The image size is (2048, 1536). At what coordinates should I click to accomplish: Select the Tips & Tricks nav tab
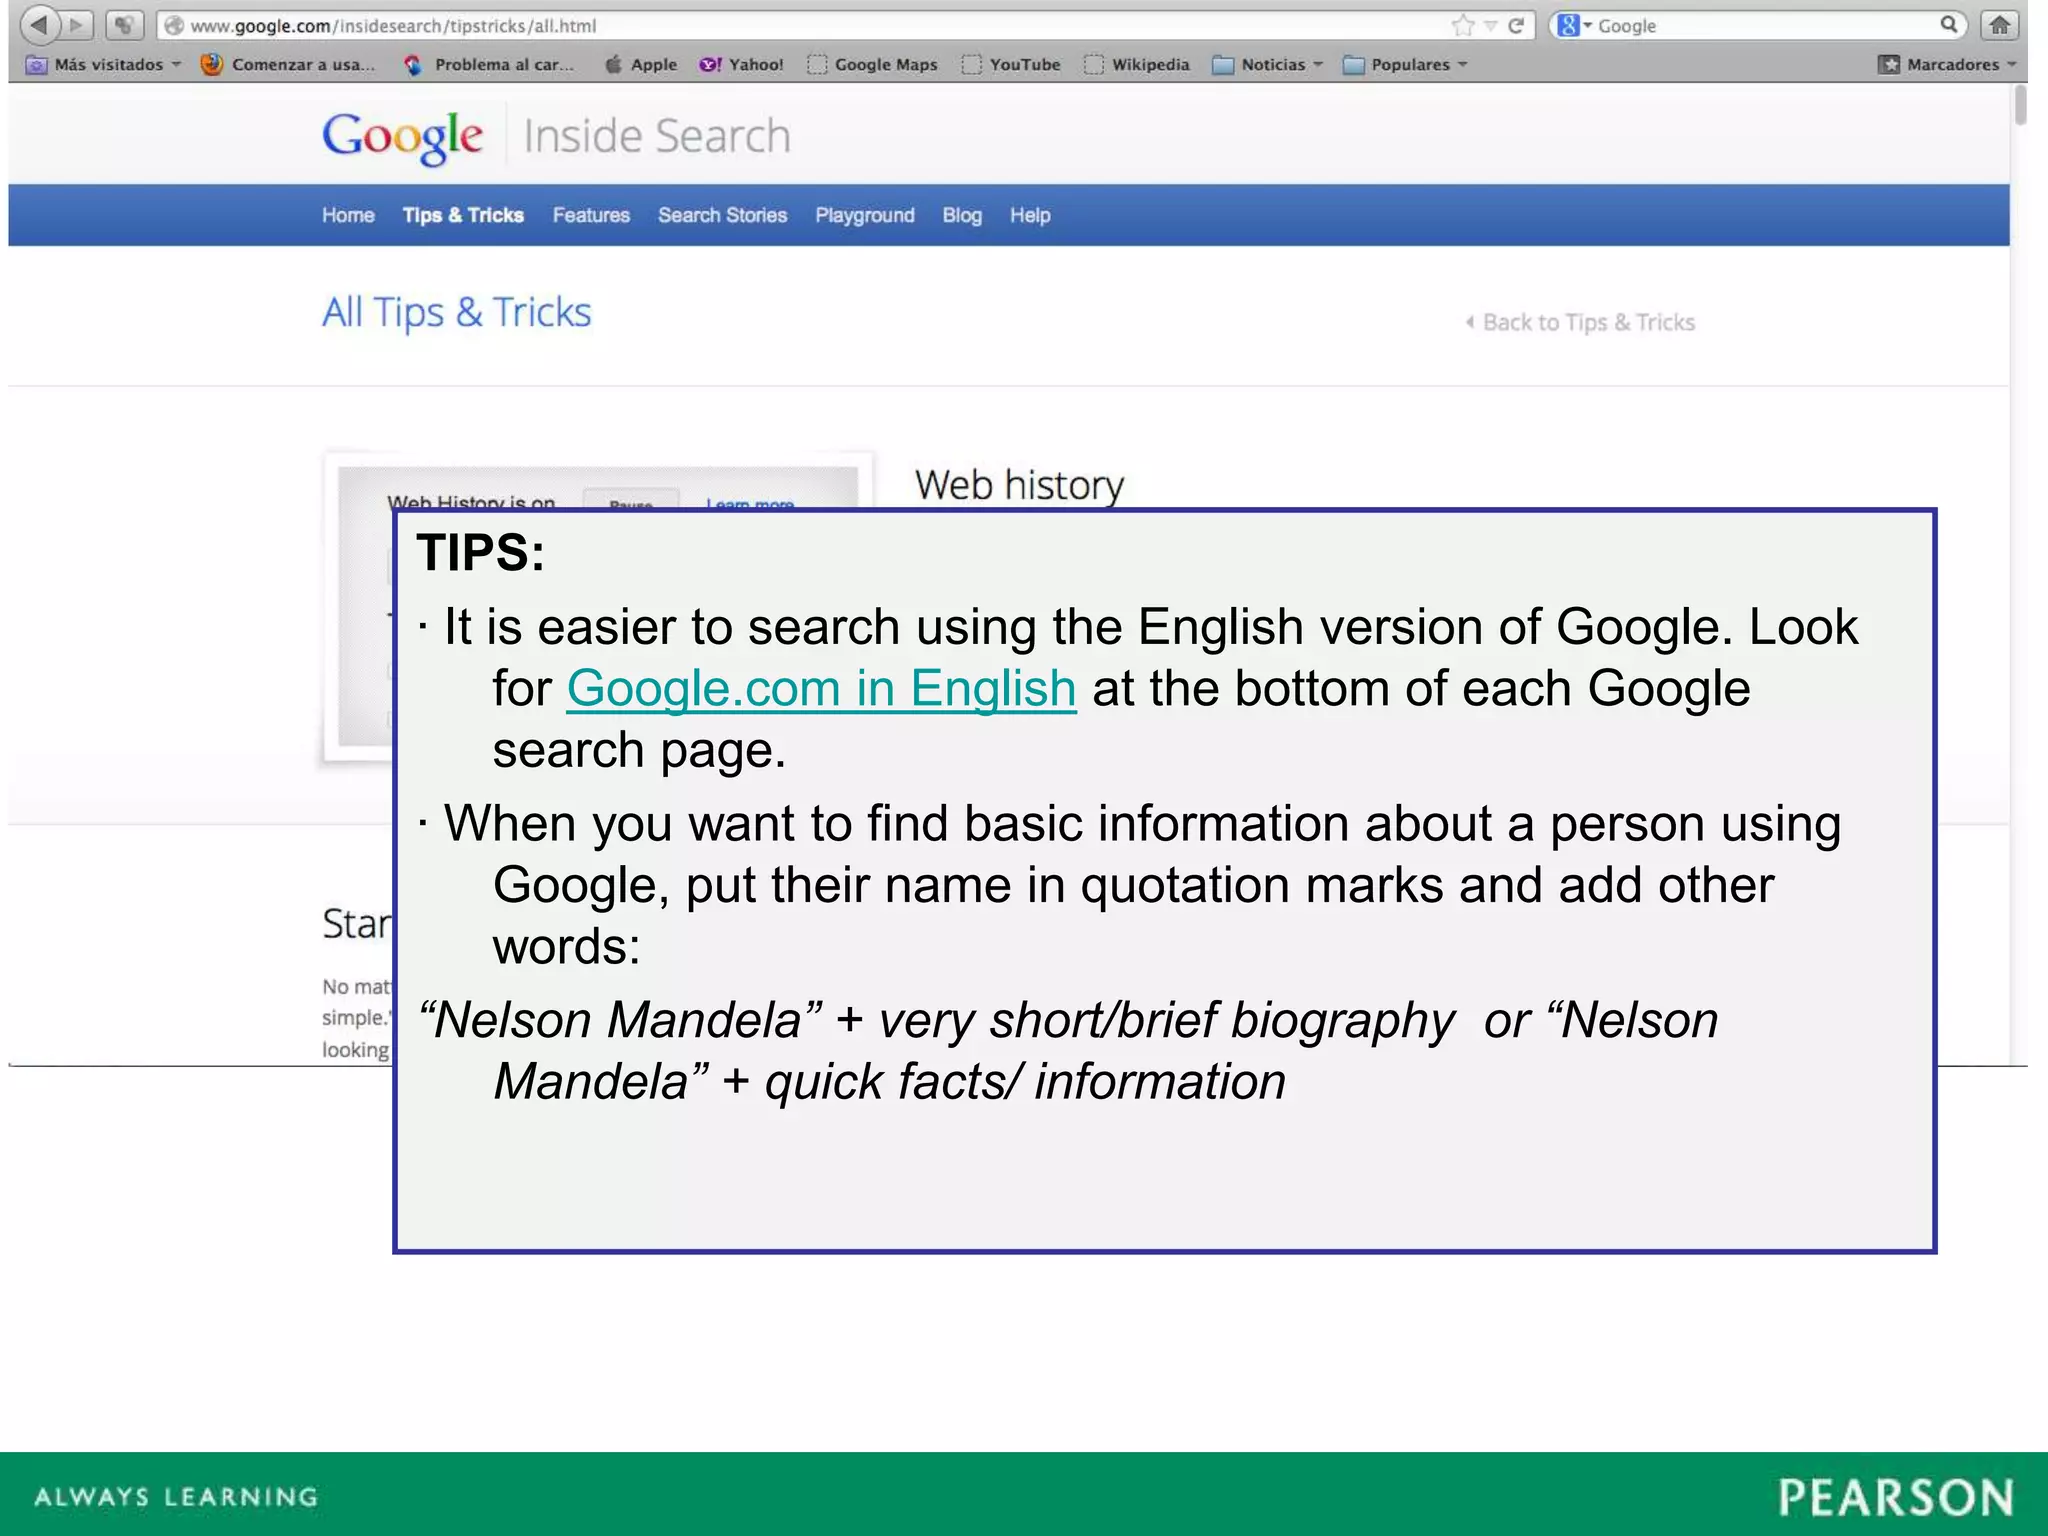pos(463,215)
